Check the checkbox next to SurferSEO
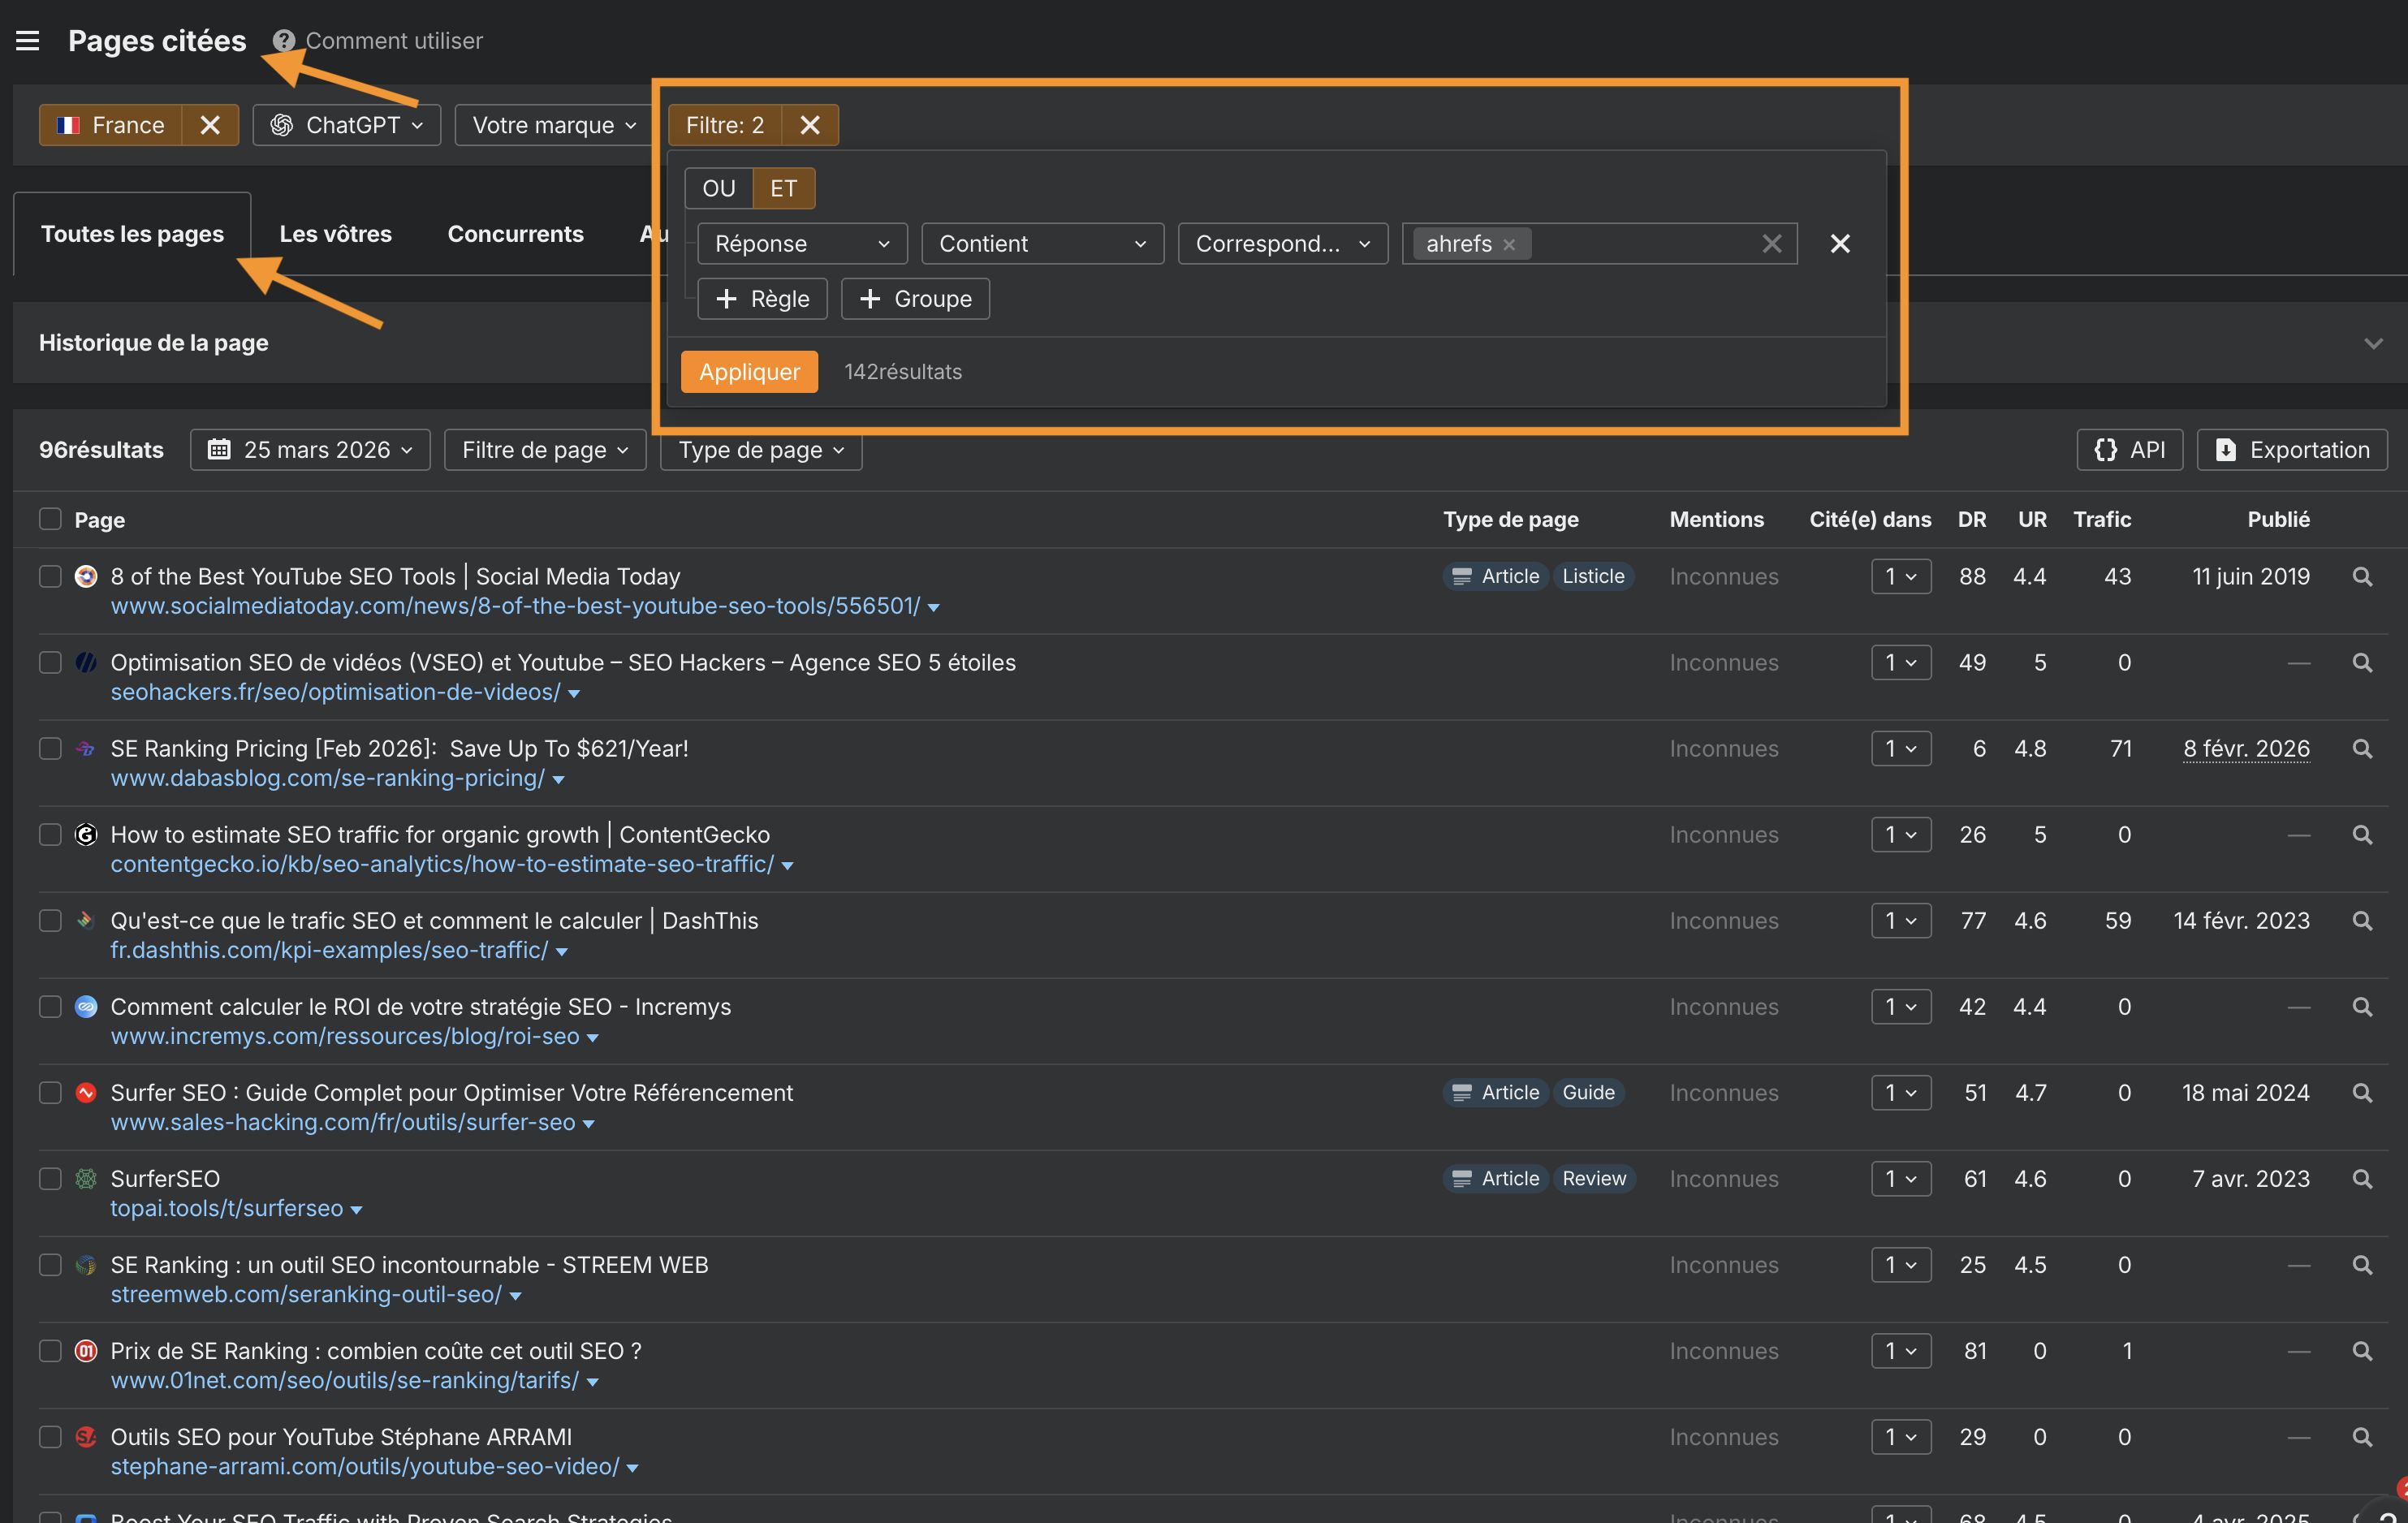Image resolution: width=2408 pixels, height=1523 pixels. tap(49, 1179)
